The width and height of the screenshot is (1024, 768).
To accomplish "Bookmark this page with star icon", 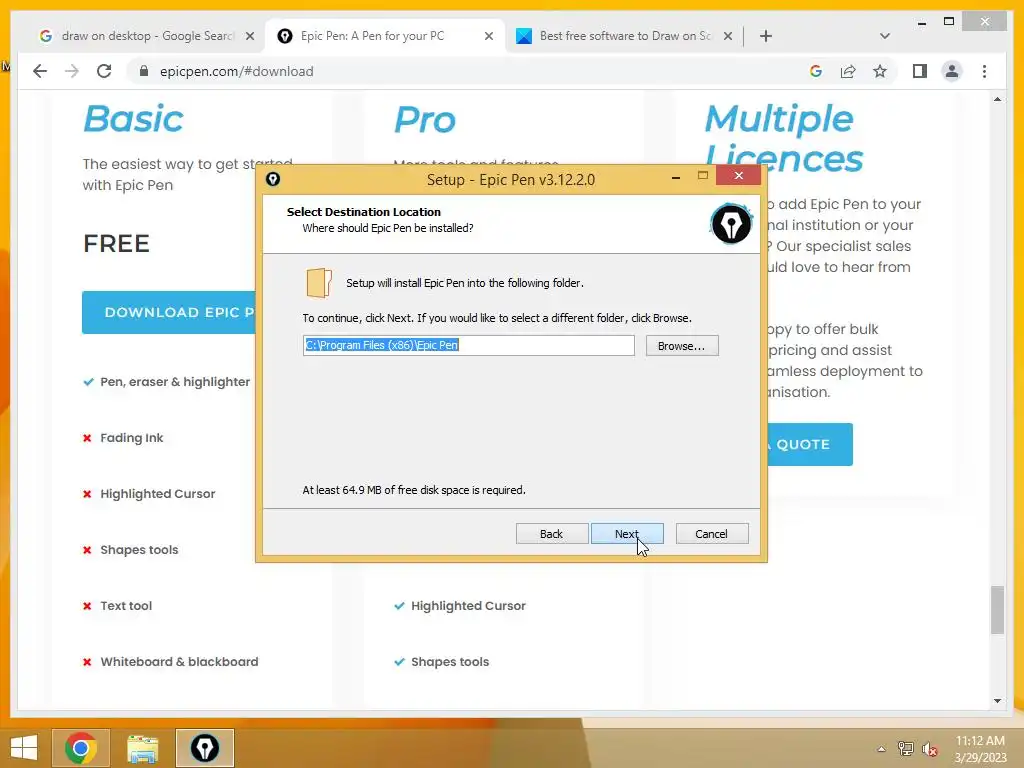I will [880, 71].
